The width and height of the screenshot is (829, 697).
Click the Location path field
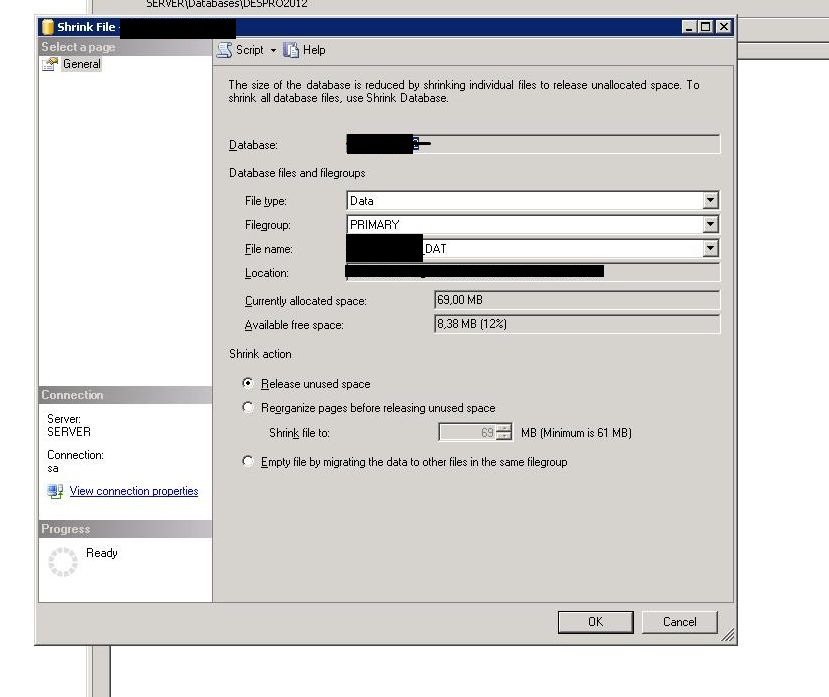coord(532,272)
